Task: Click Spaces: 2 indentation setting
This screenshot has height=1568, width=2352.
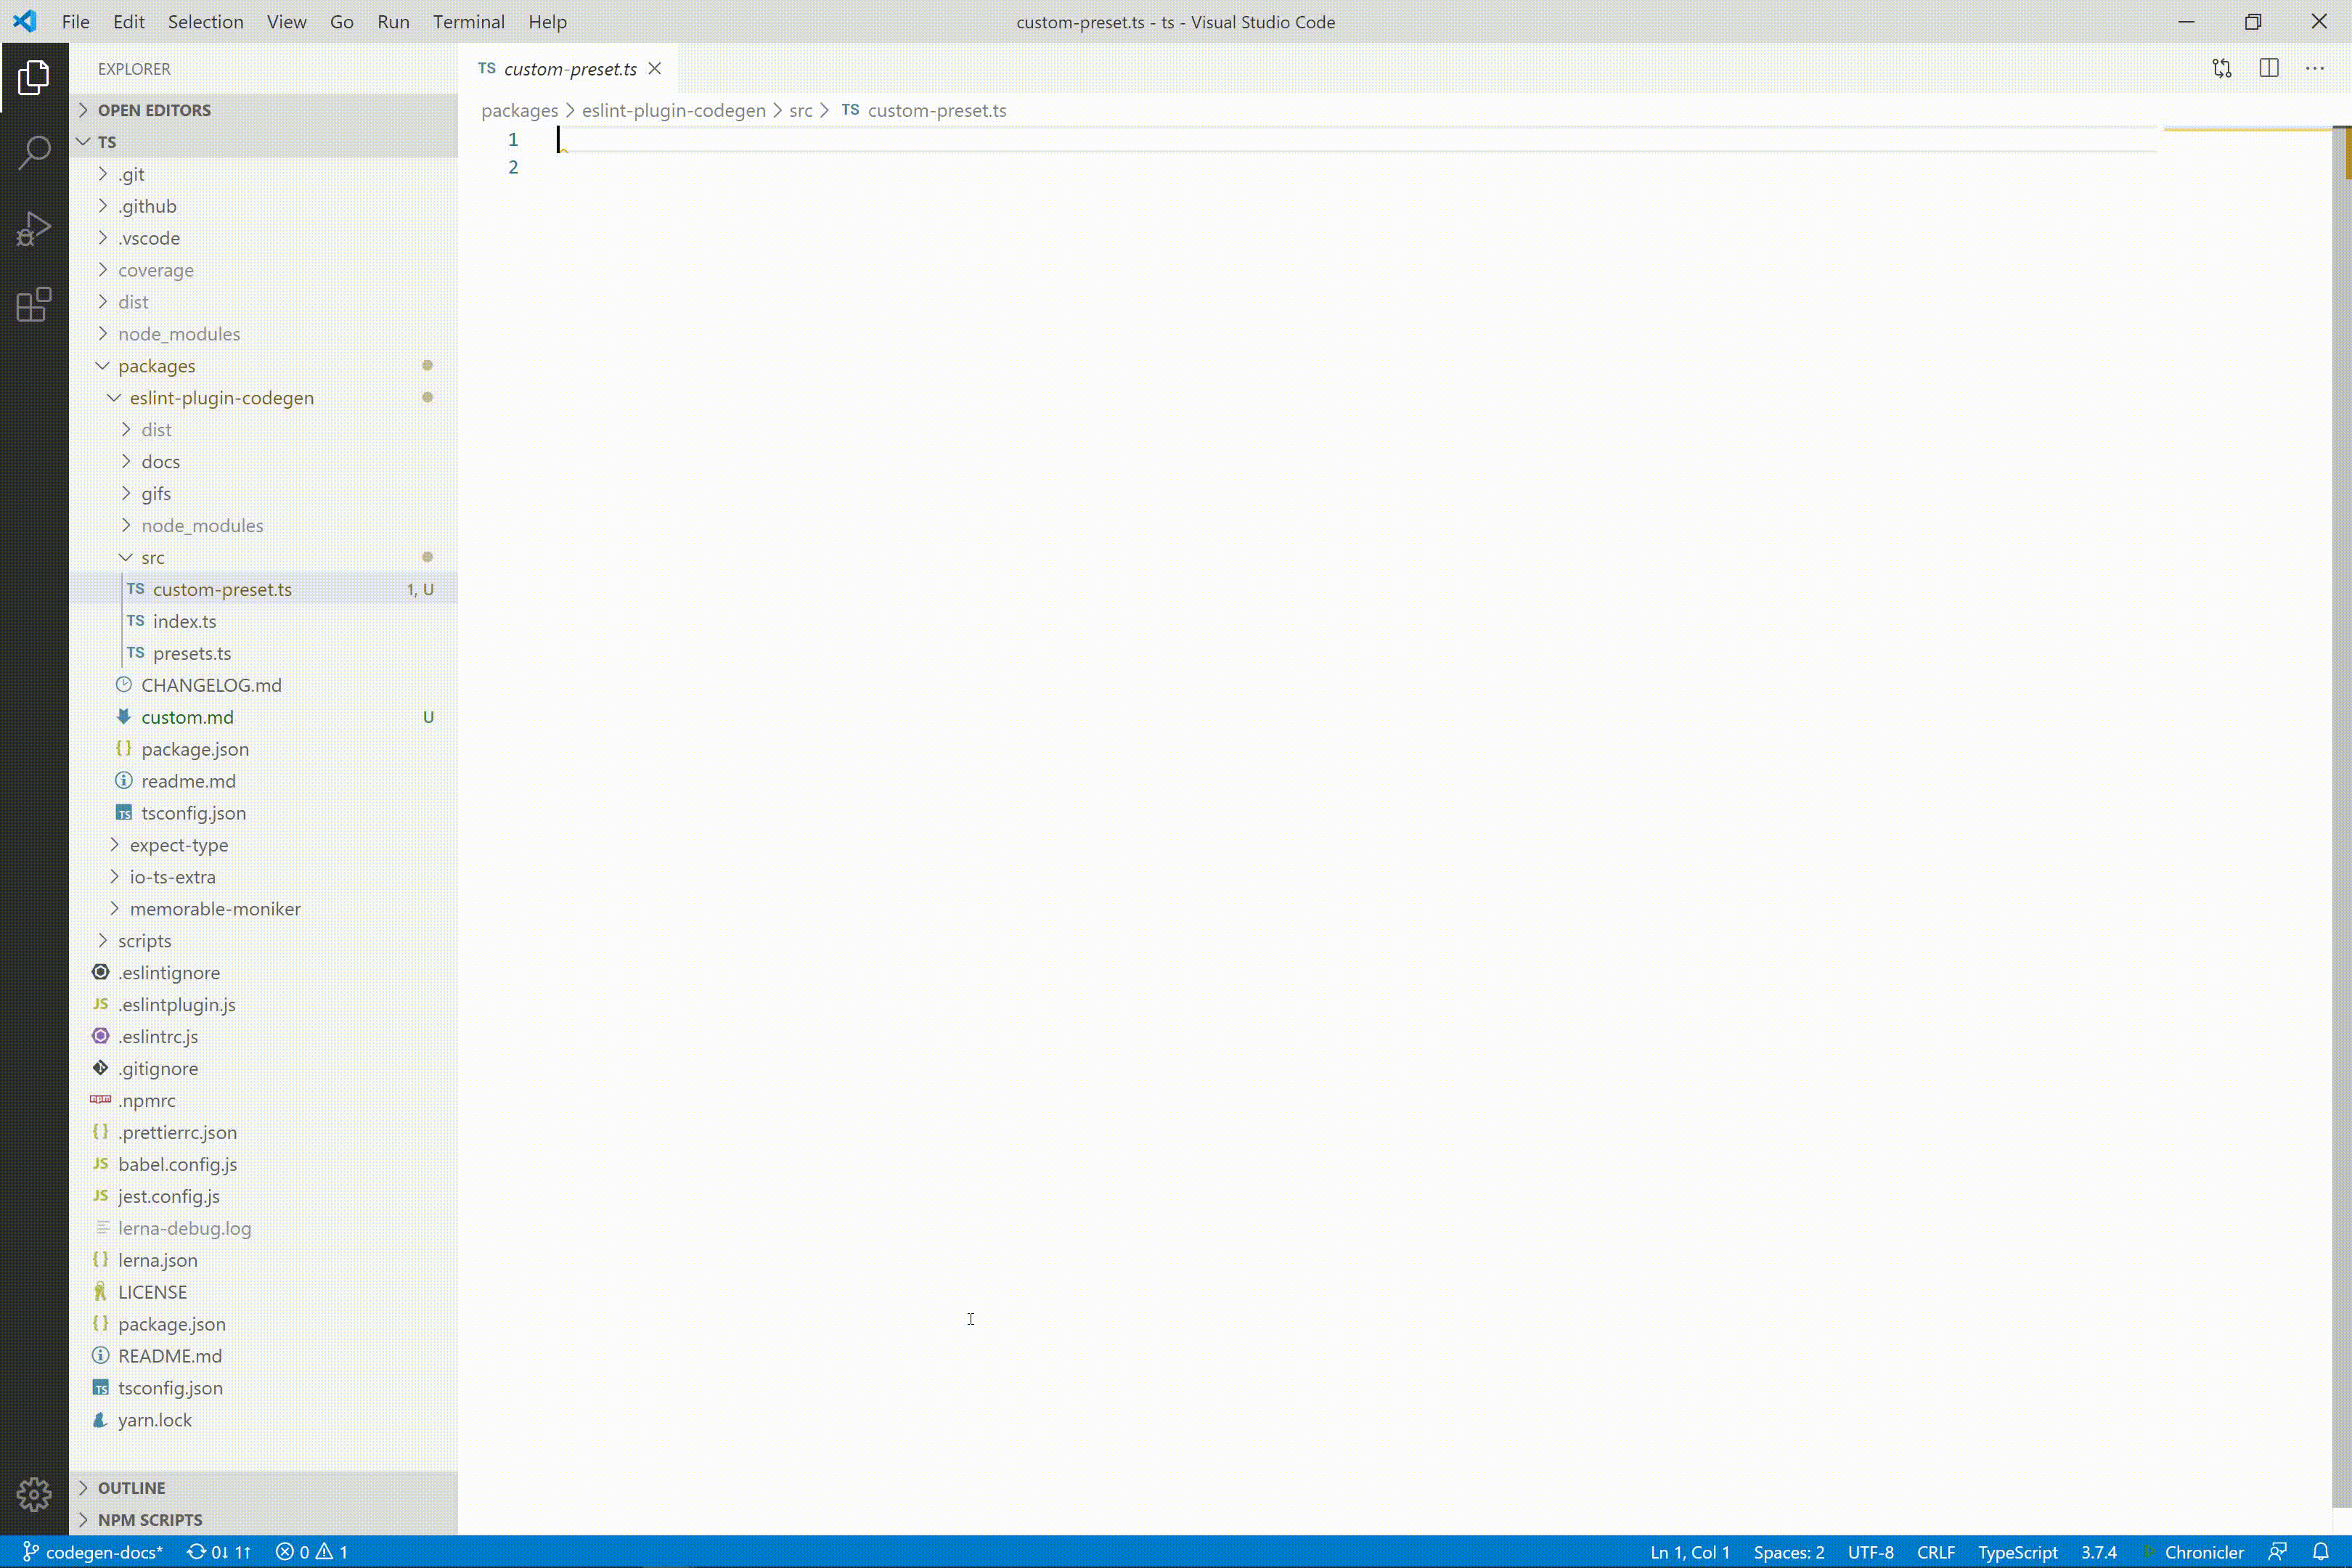Action: click(x=1788, y=1551)
